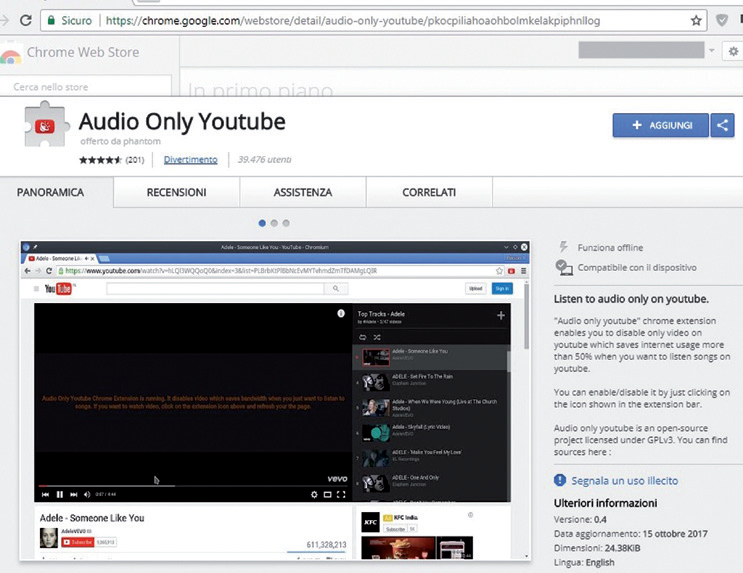Image resolution: width=743 pixels, height=573 pixels.
Task: Select 'Adele - Skyfall (Lyric Video)' item
Action: tap(430, 432)
